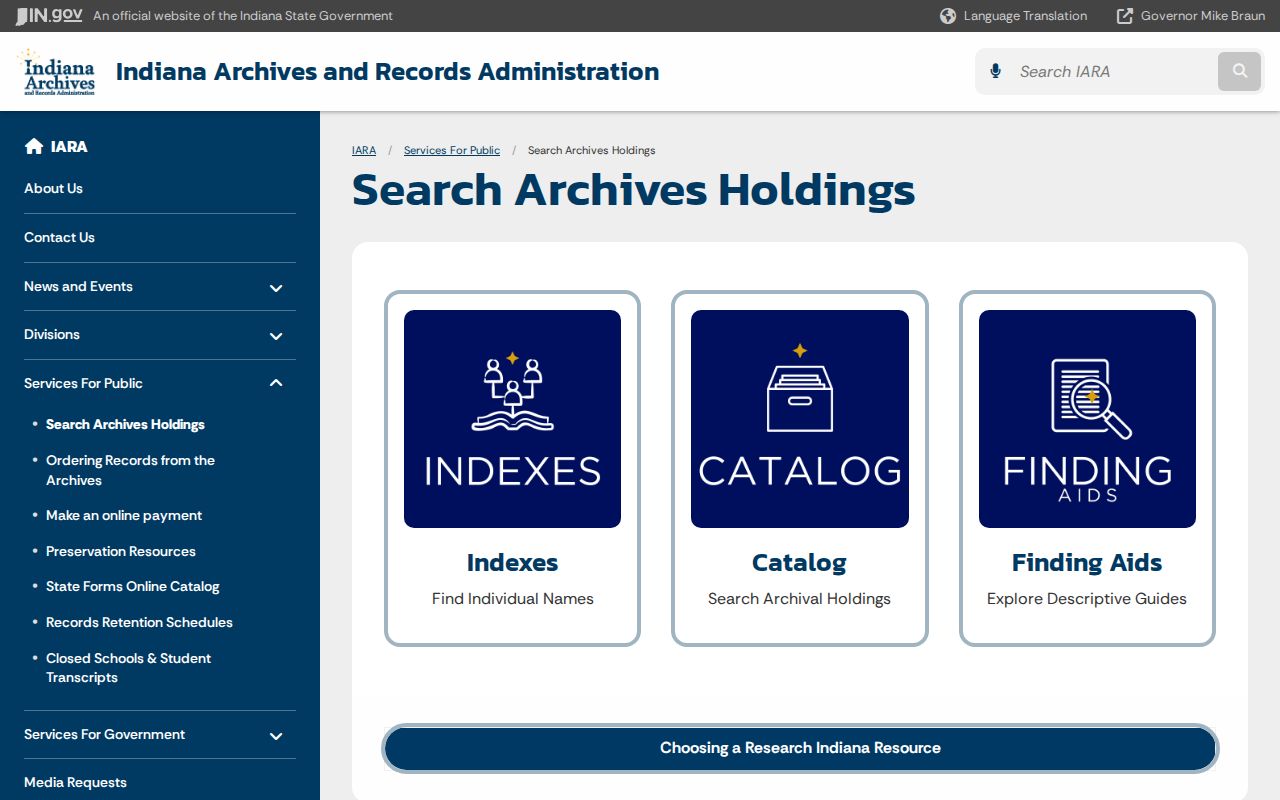Click the microphone voice search icon
Viewport: 1280px width, 800px height.
tap(995, 71)
